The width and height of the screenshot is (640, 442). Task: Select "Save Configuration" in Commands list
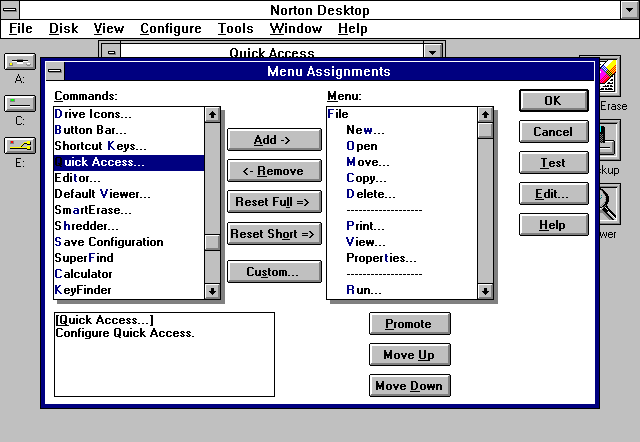(x=129, y=242)
